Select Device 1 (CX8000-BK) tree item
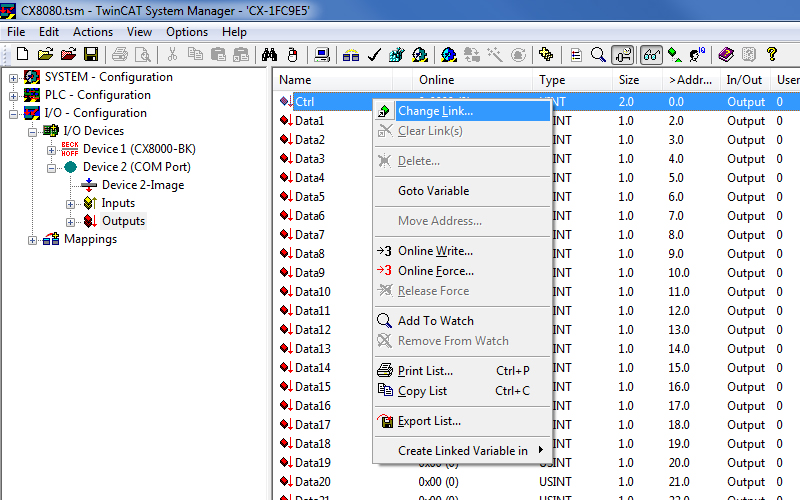Screen dimensions: 800x500 (x=139, y=148)
